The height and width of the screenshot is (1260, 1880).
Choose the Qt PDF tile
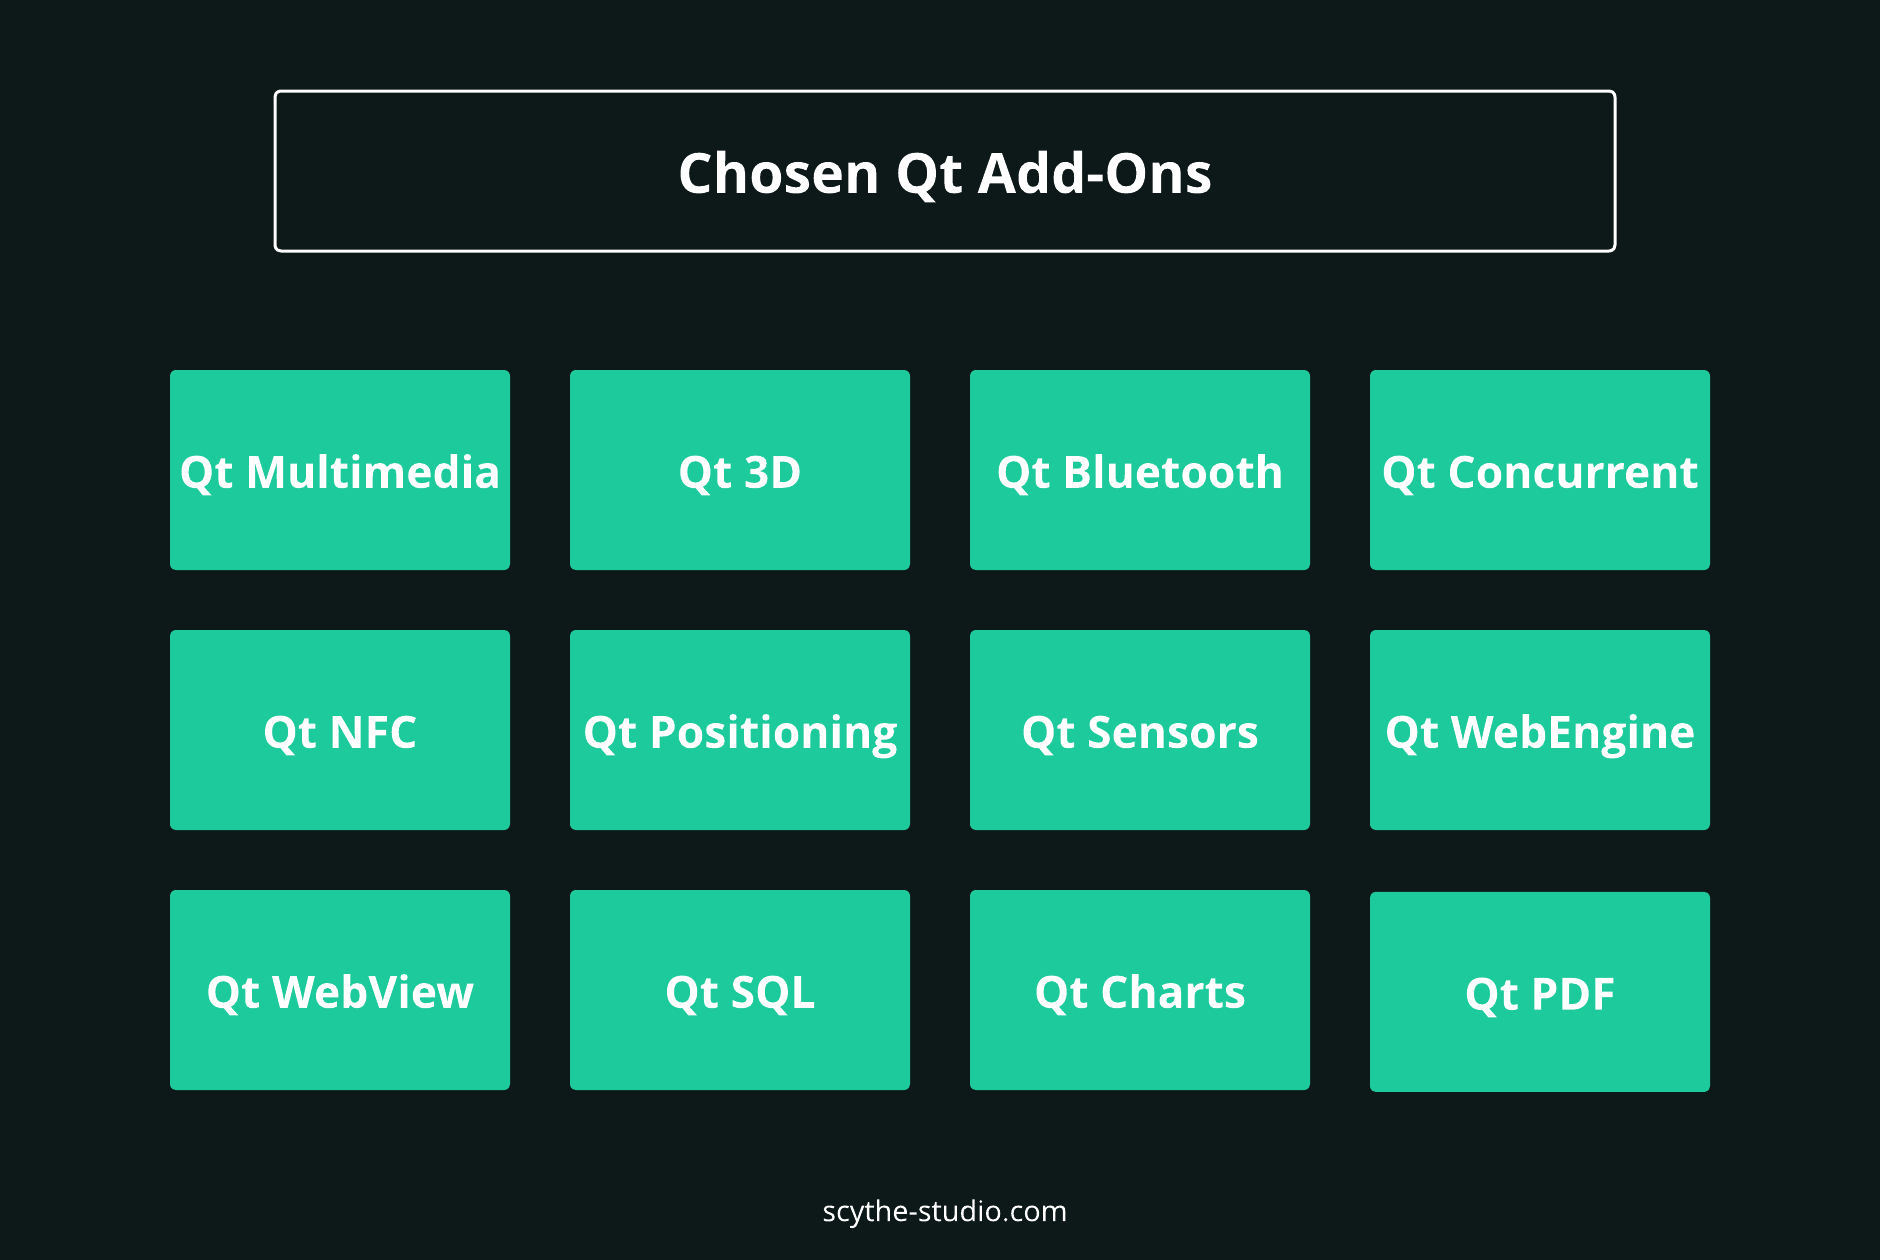point(1540,992)
